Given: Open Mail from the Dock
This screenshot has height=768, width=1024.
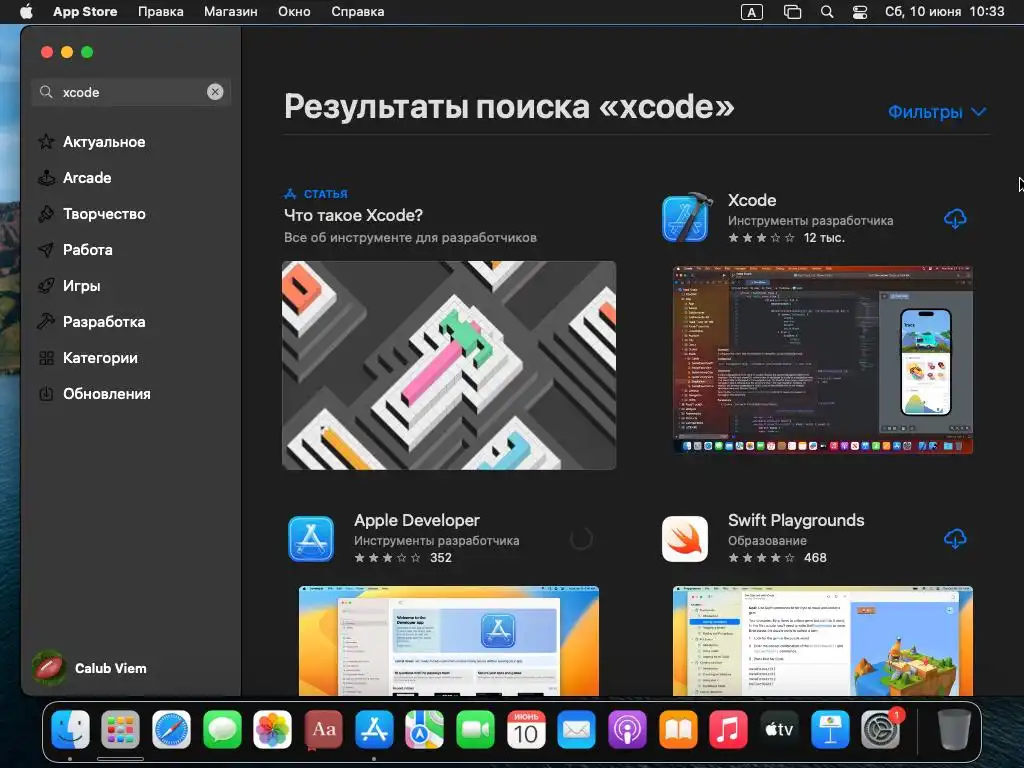Looking at the screenshot, I should [577, 729].
